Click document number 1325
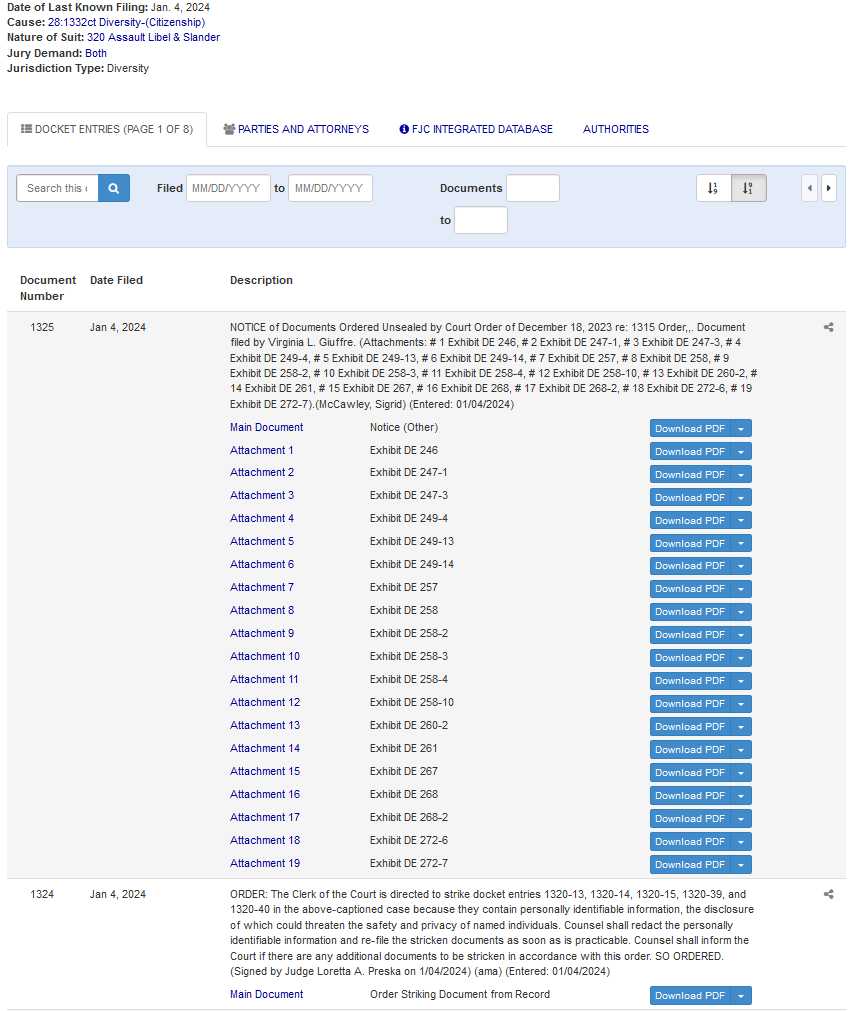The width and height of the screenshot is (857, 1011). pos(42,328)
